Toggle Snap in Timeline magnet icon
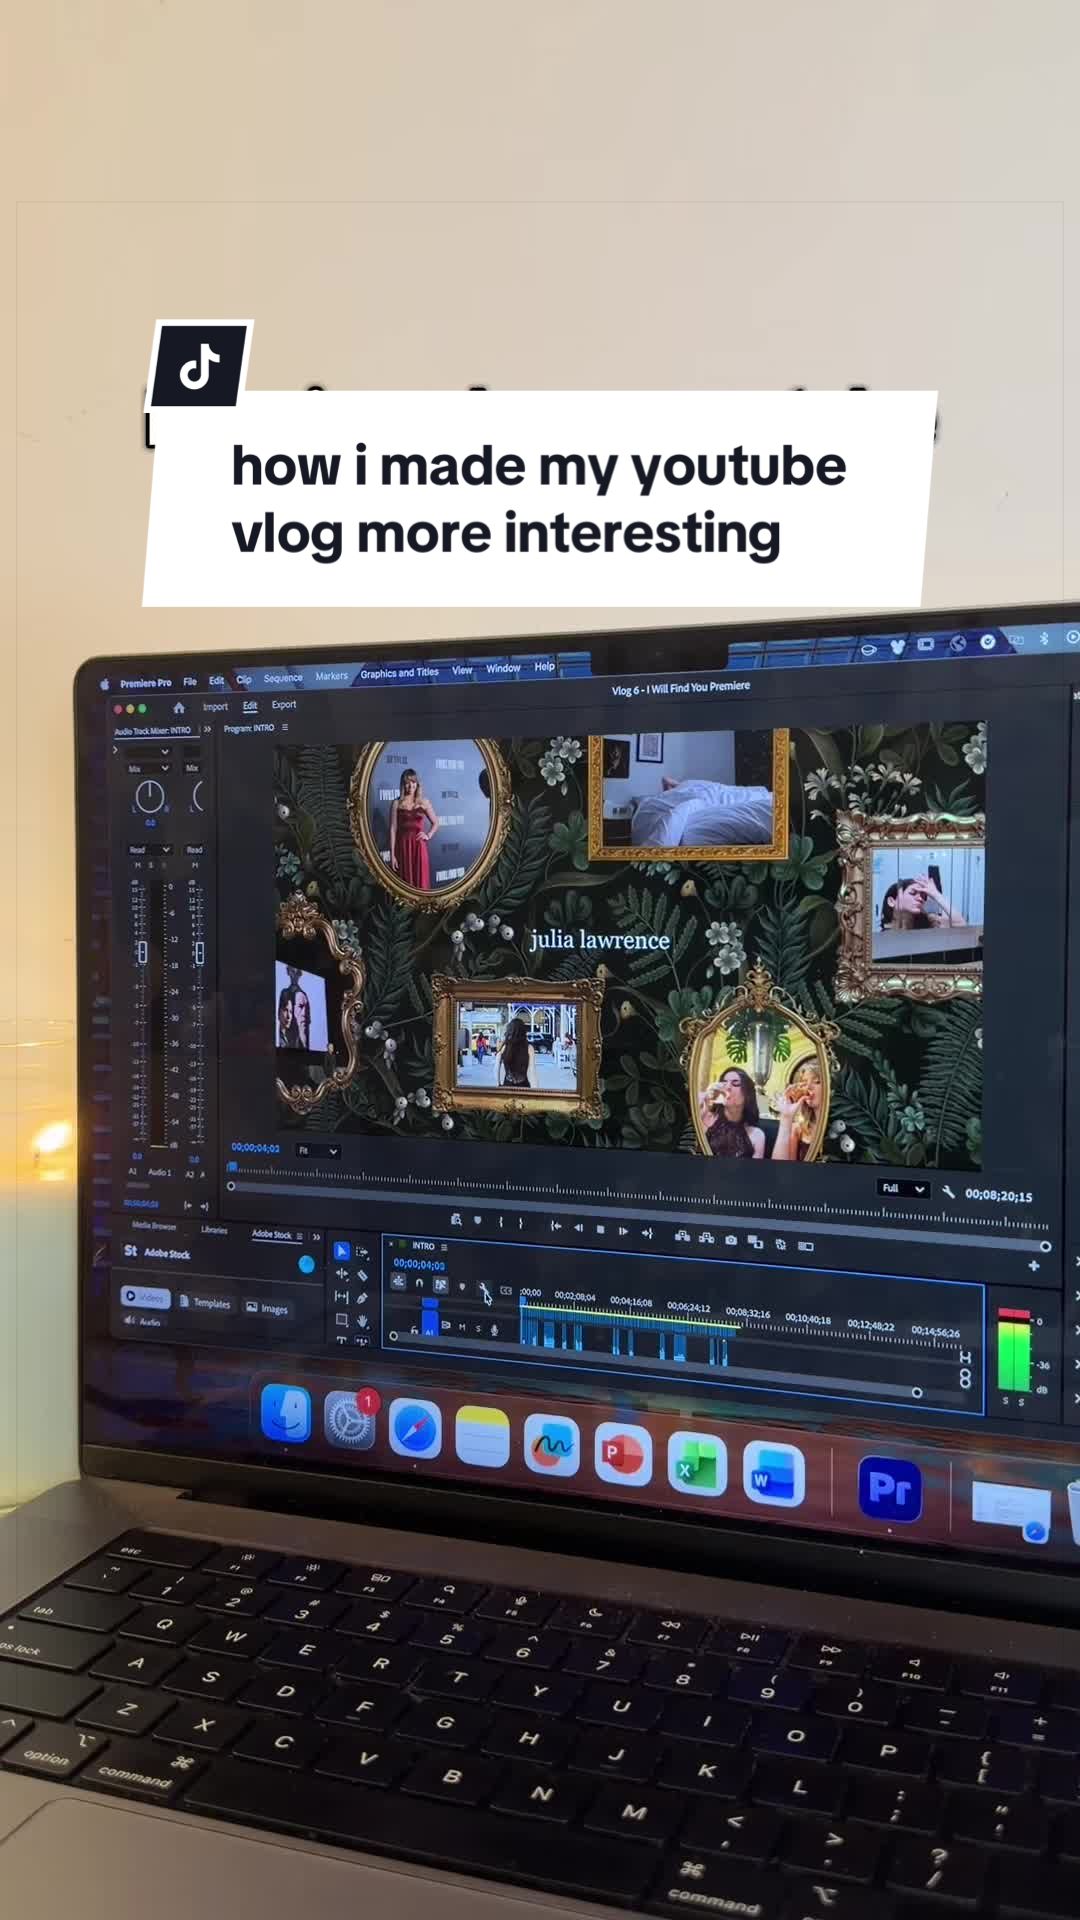This screenshot has height=1920, width=1080. (x=419, y=1282)
